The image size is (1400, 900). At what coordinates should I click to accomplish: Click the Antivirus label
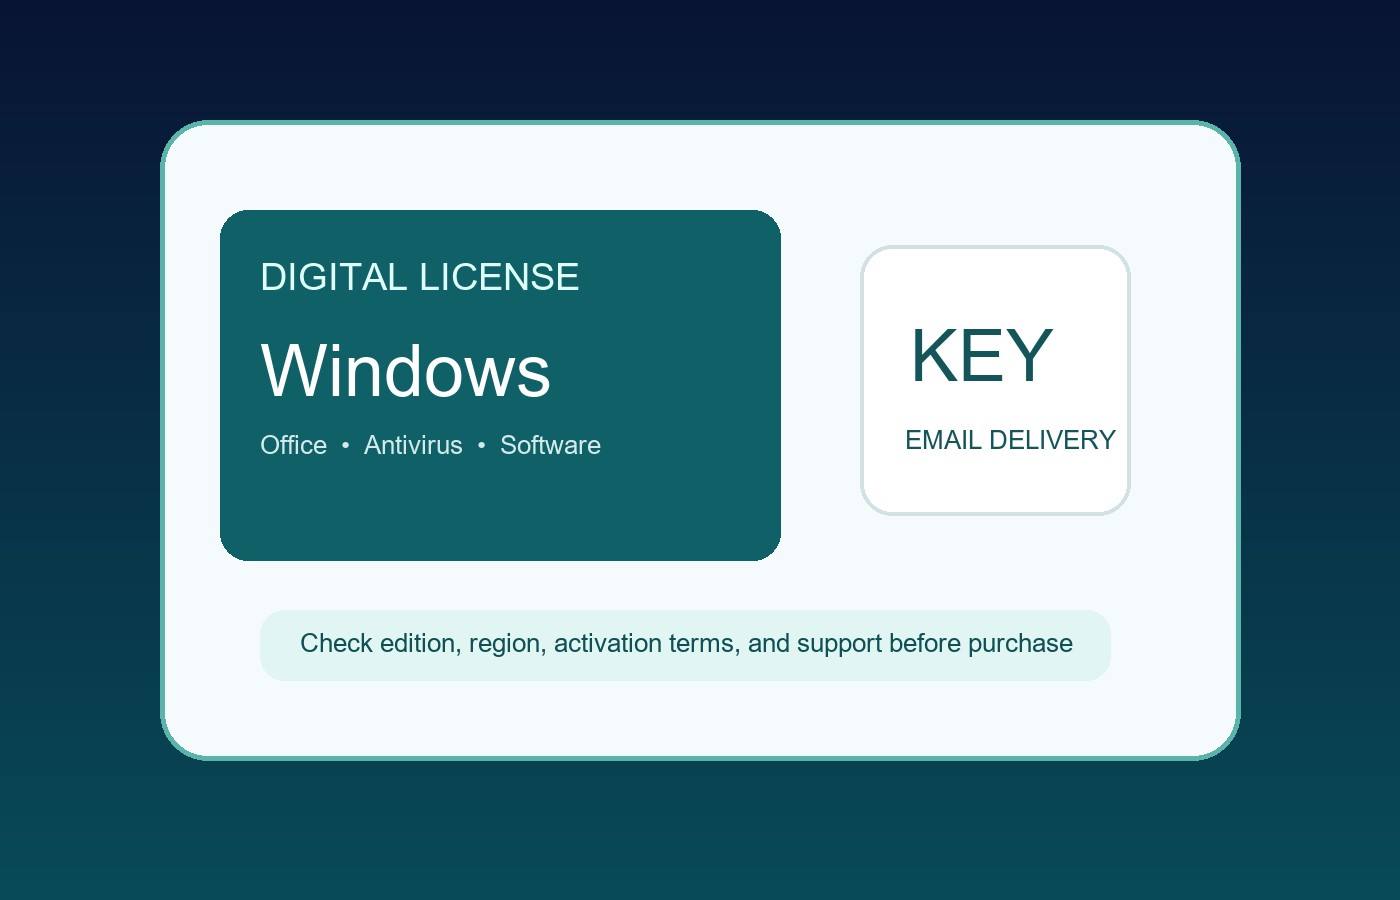click(x=413, y=445)
